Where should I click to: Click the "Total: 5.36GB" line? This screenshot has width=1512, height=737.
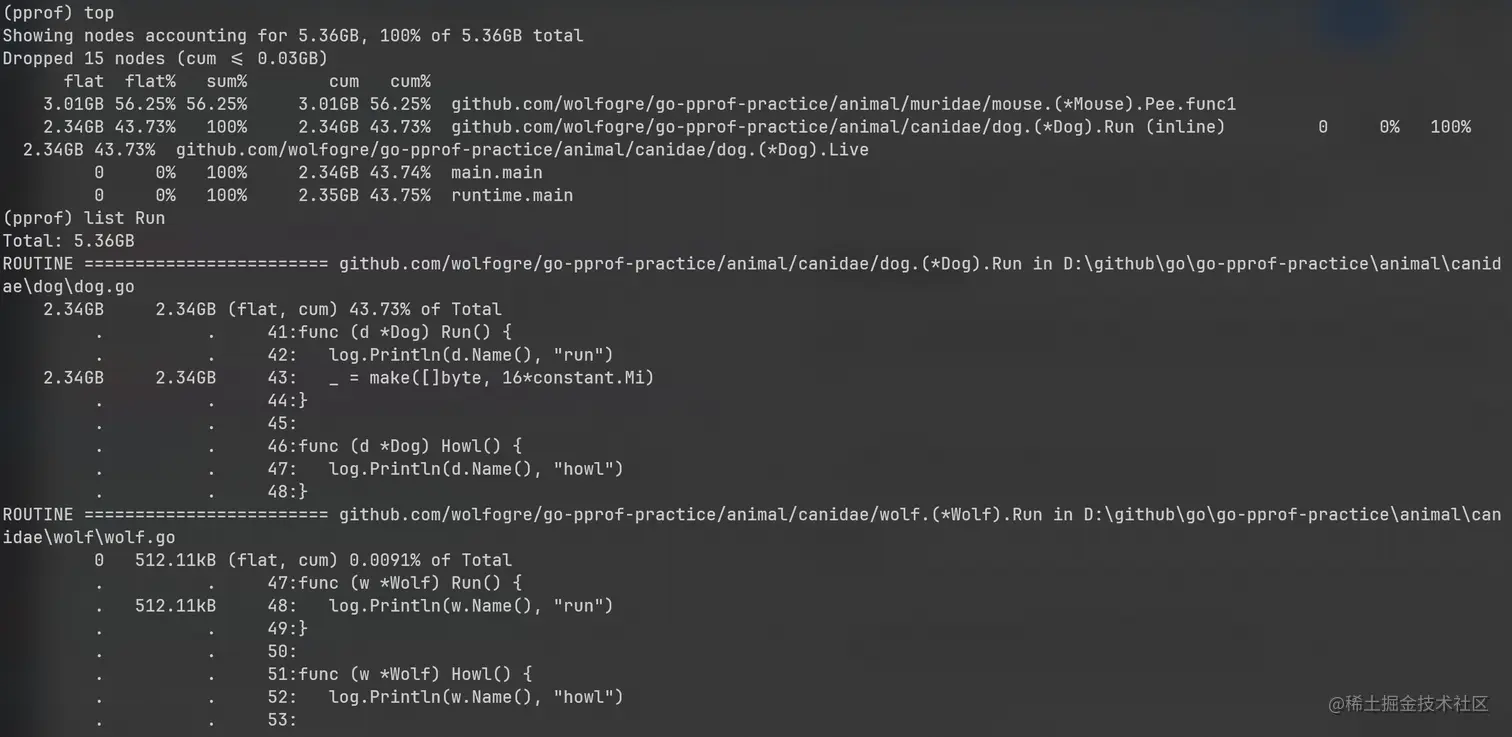68,241
